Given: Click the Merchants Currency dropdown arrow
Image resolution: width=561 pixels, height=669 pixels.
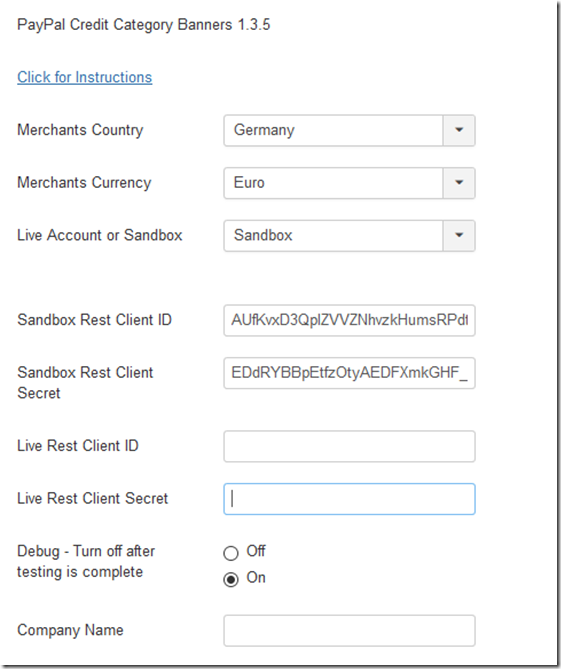Looking at the screenshot, I should coord(459,183).
